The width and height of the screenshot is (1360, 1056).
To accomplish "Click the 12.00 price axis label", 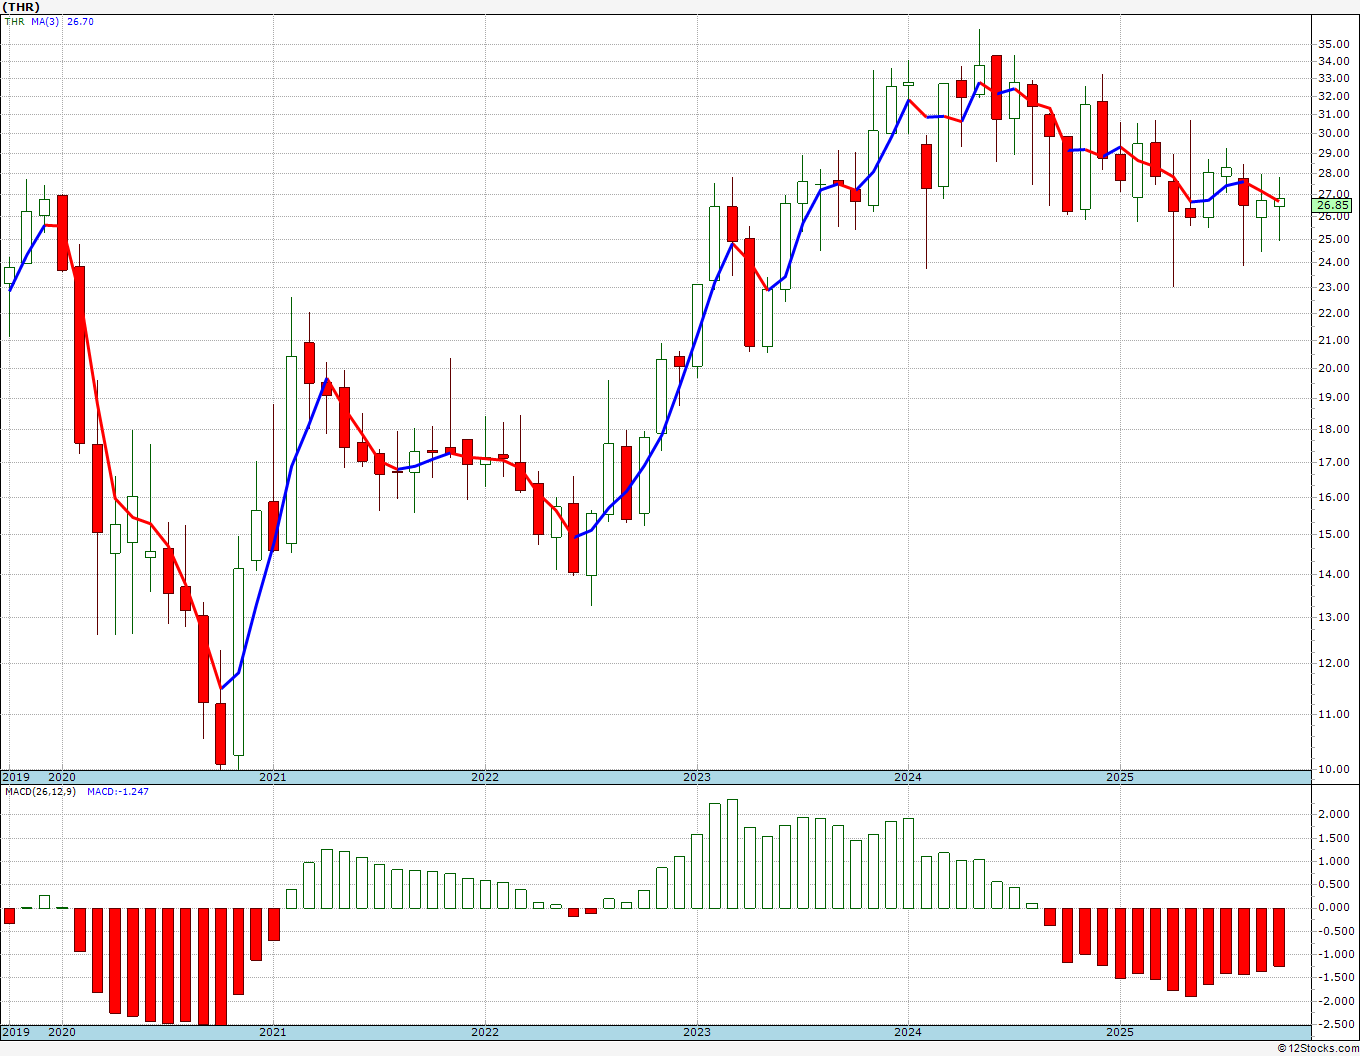I will (x=1333, y=663).
